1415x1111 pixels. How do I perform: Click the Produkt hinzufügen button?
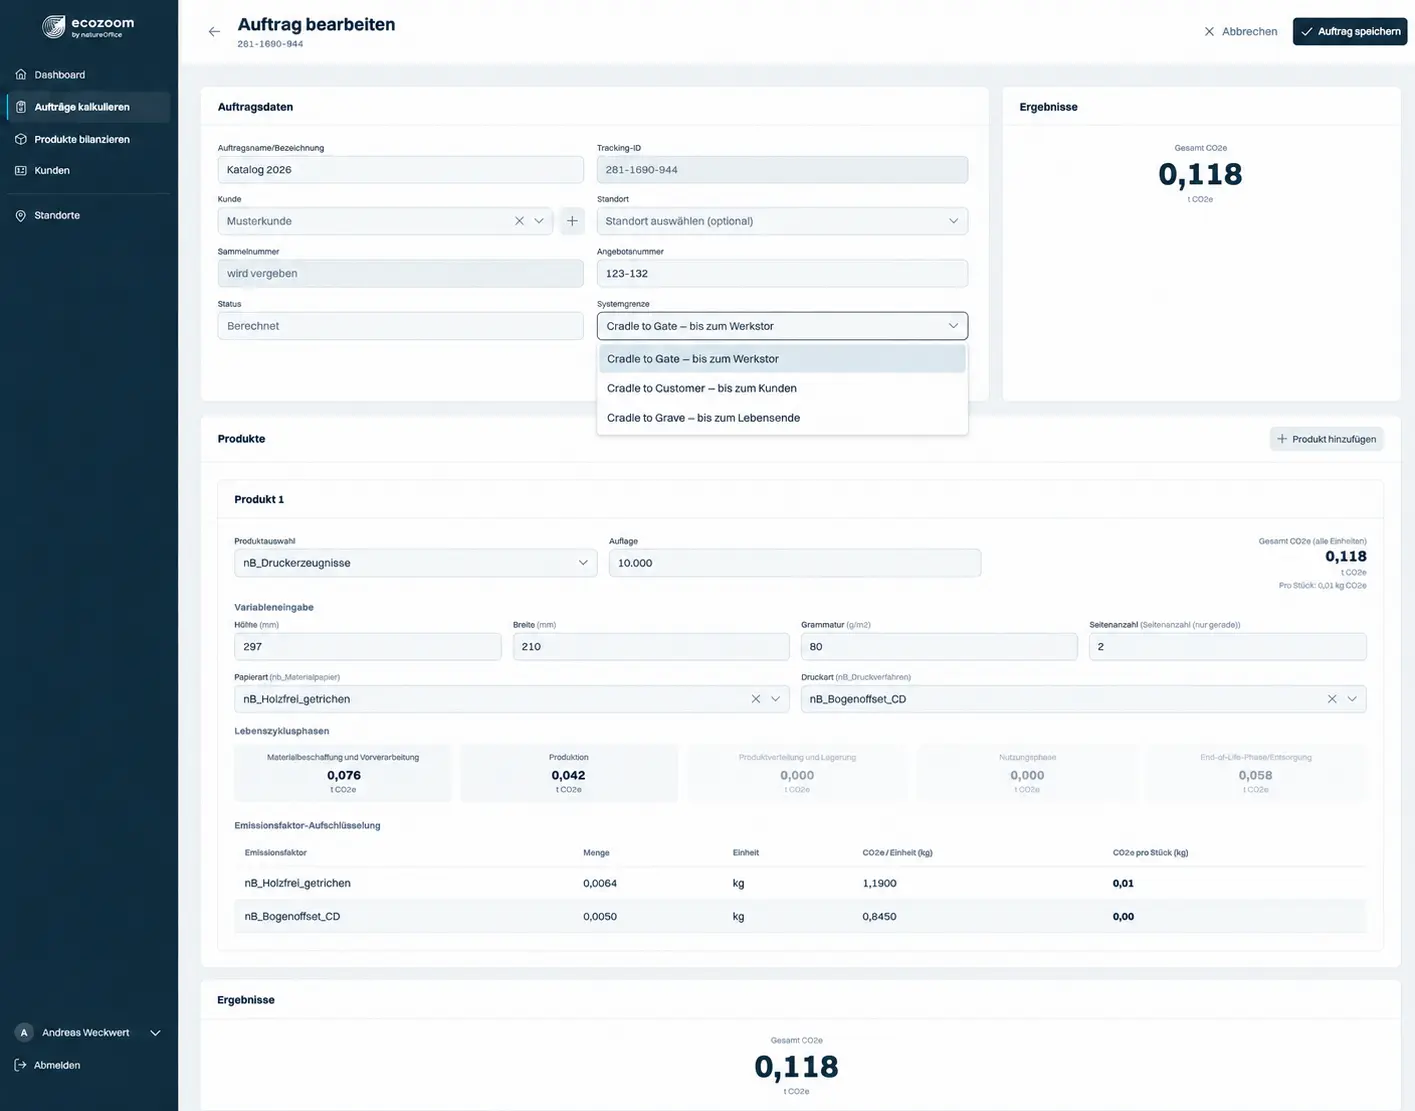1326,439
